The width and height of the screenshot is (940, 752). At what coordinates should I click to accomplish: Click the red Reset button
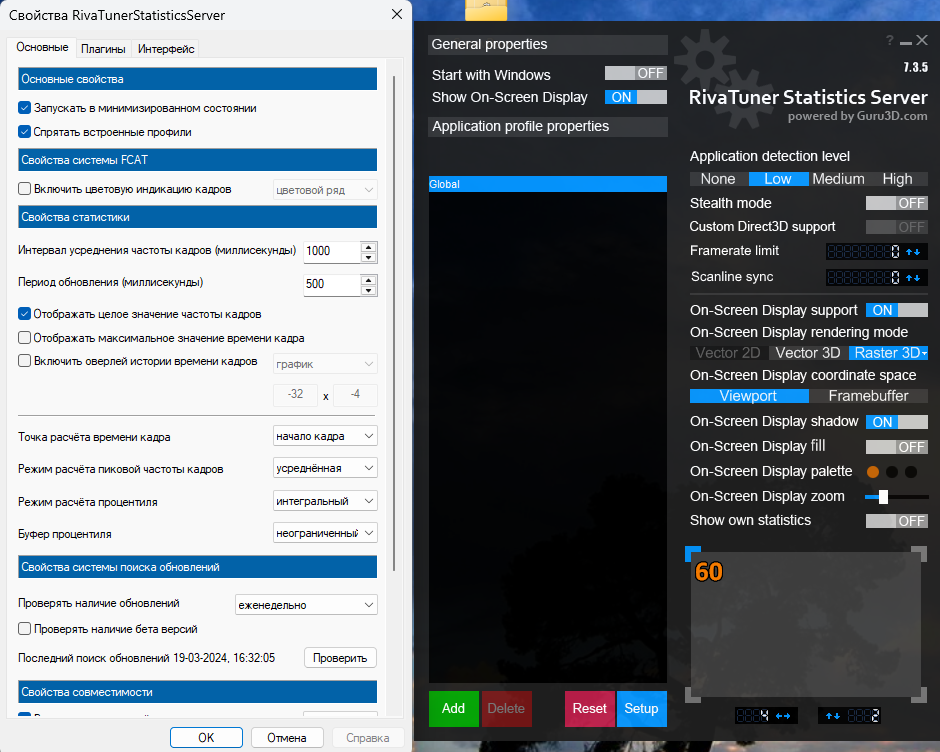tap(589, 709)
